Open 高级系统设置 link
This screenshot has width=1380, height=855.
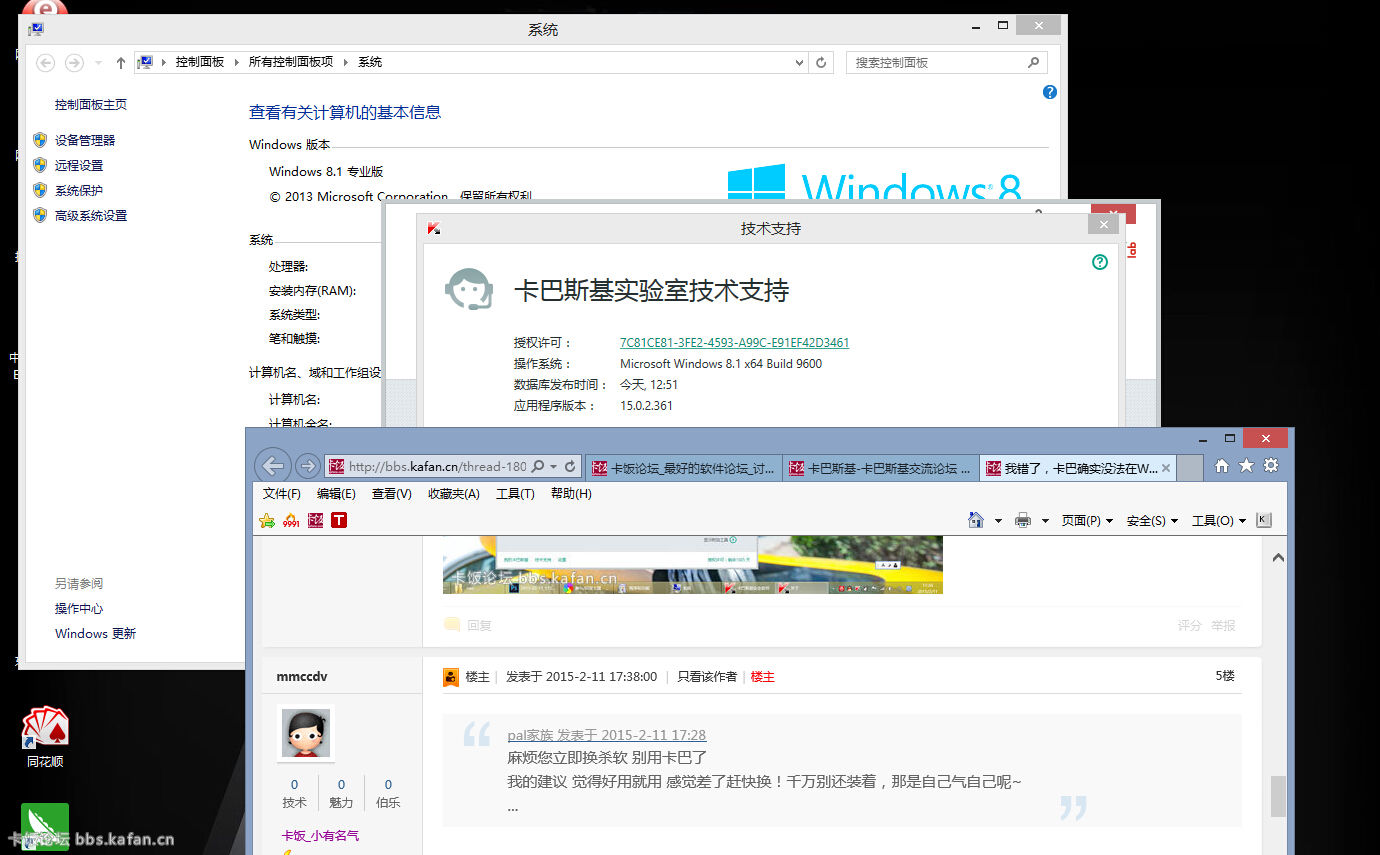[x=91, y=216]
